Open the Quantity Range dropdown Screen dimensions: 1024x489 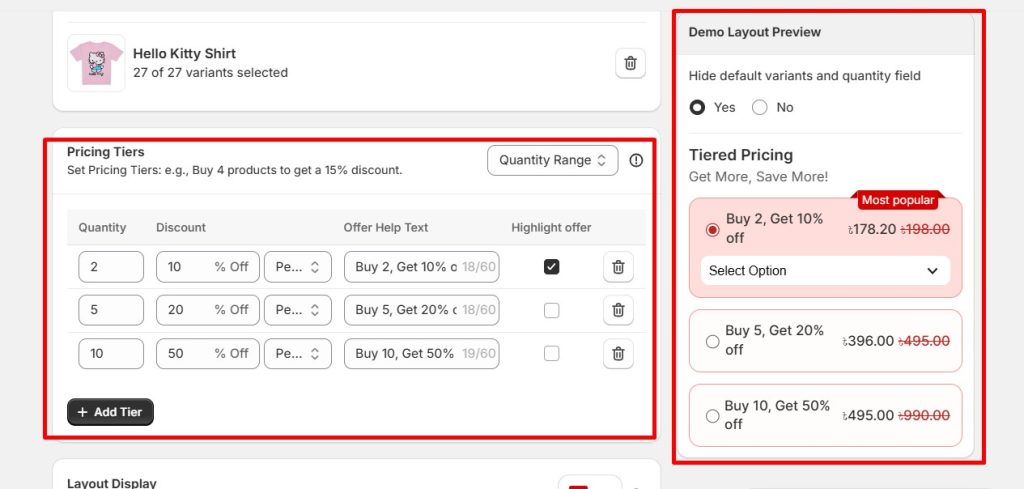point(552,160)
